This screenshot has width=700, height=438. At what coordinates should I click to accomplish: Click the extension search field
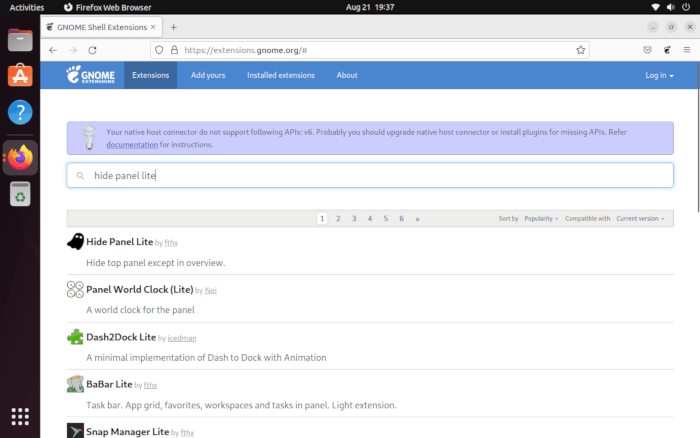click(370, 175)
